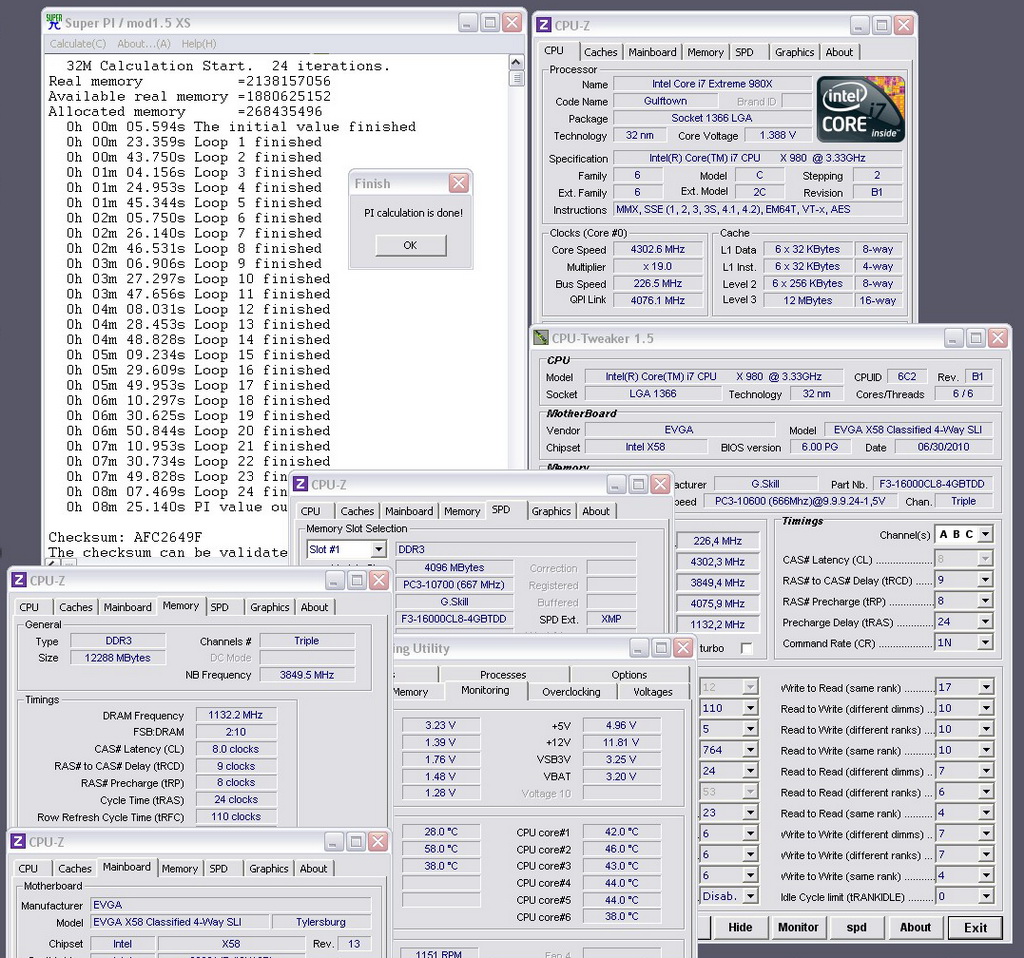Switch to Memory tab in top CPU-Z window
This screenshot has width=1024, height=958.
coord(705,52)
